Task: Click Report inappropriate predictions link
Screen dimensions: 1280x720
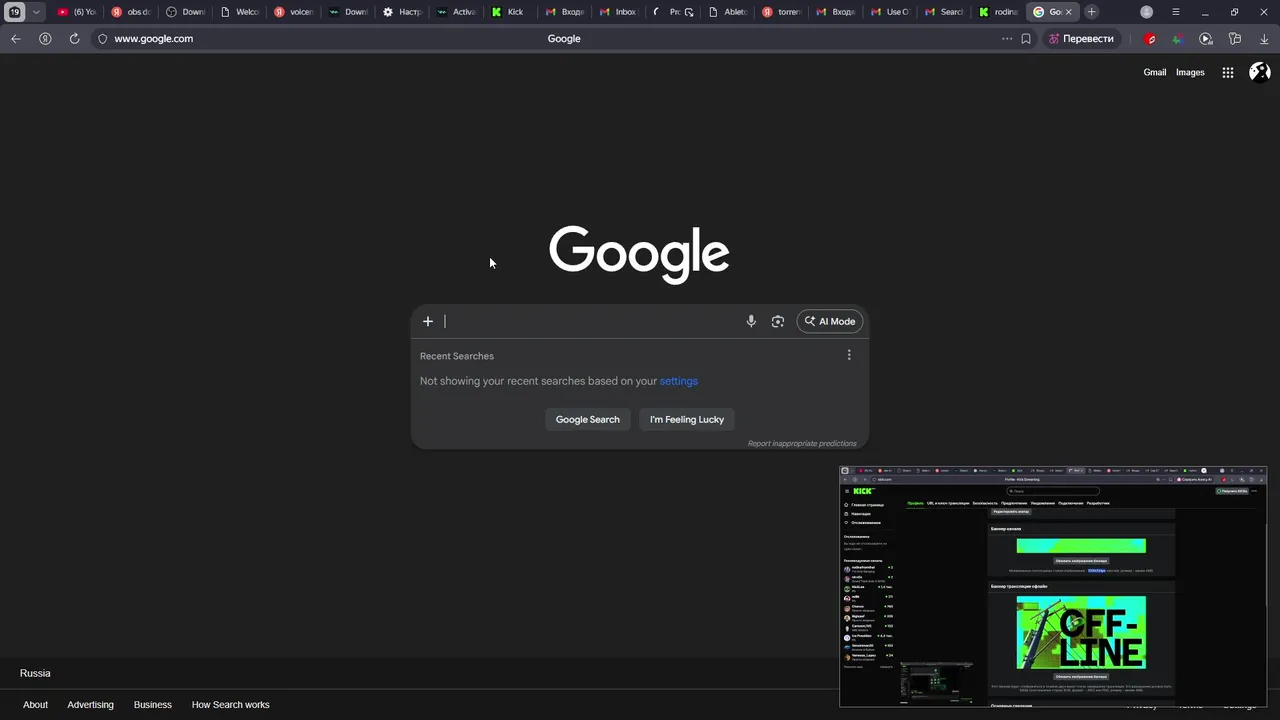Action: [x=802, y=443]
